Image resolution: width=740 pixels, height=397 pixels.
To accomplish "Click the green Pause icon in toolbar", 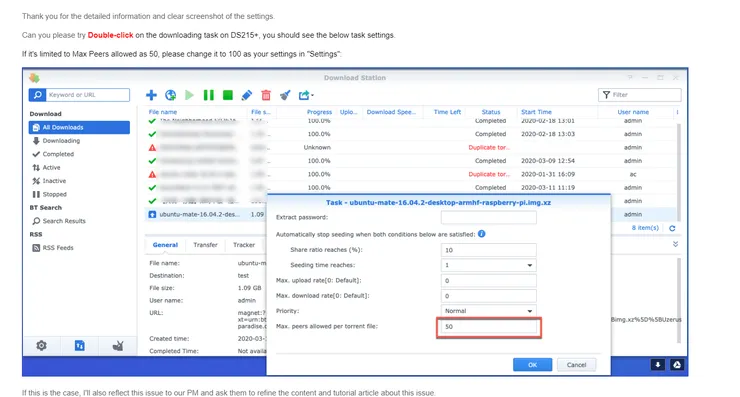I will pos(209,95).
